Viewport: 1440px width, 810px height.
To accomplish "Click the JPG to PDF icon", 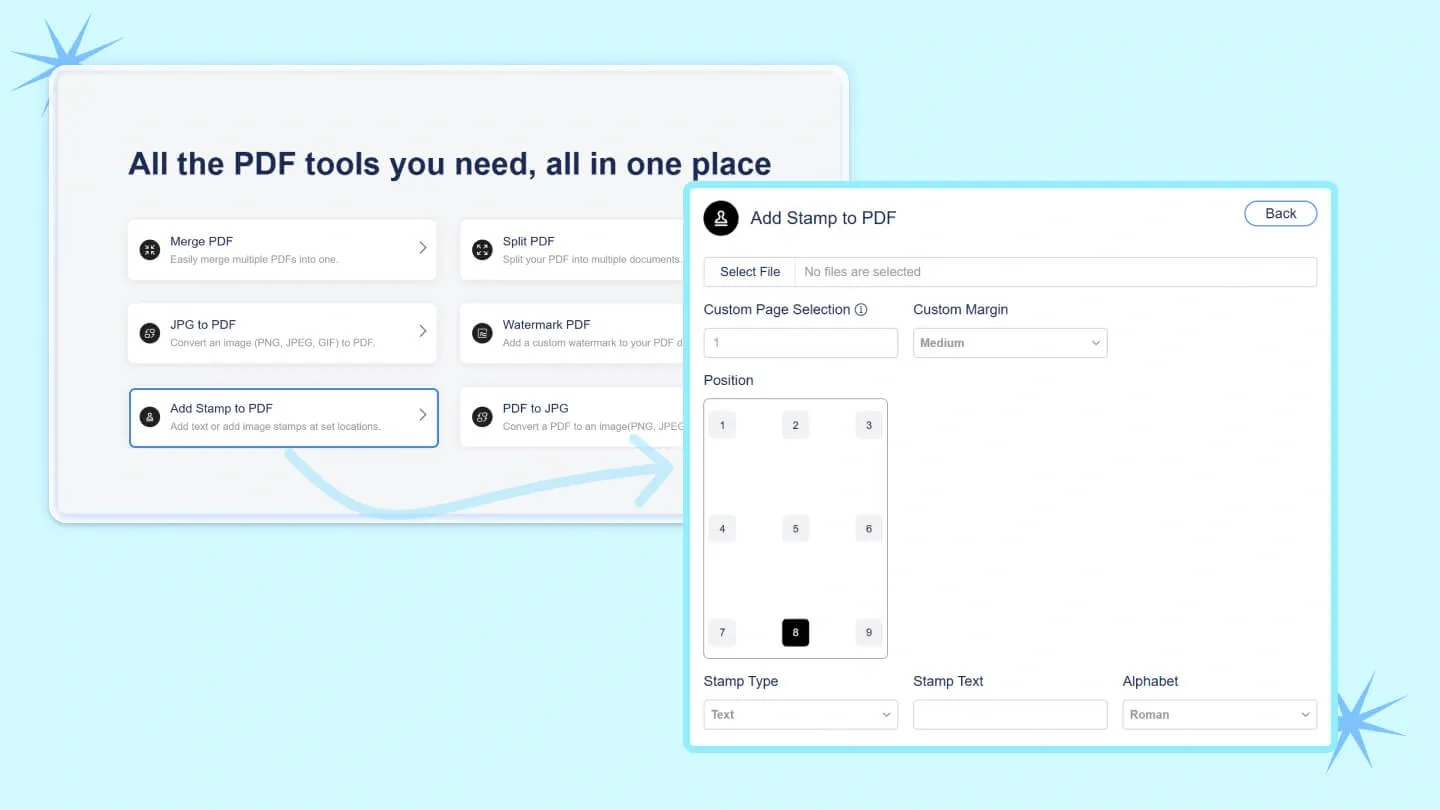I will (150, 333).
